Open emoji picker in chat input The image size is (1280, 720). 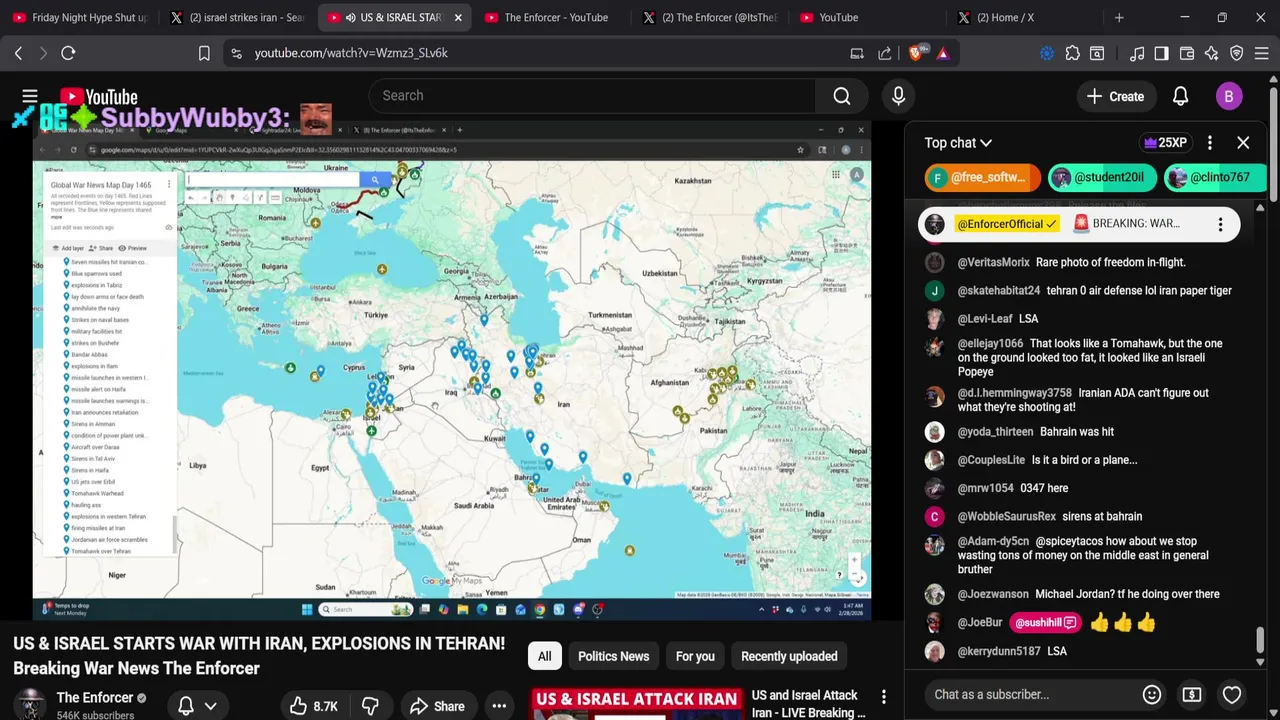pos(1152,694)
